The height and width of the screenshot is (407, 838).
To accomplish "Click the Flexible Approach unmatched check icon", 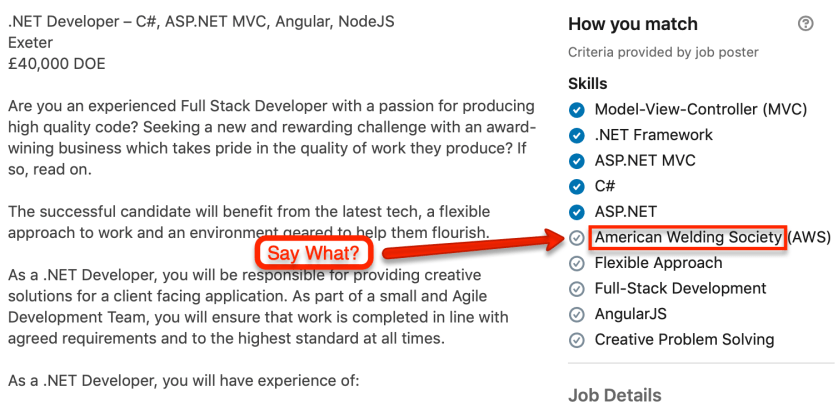I will click(x=576, y=263).
